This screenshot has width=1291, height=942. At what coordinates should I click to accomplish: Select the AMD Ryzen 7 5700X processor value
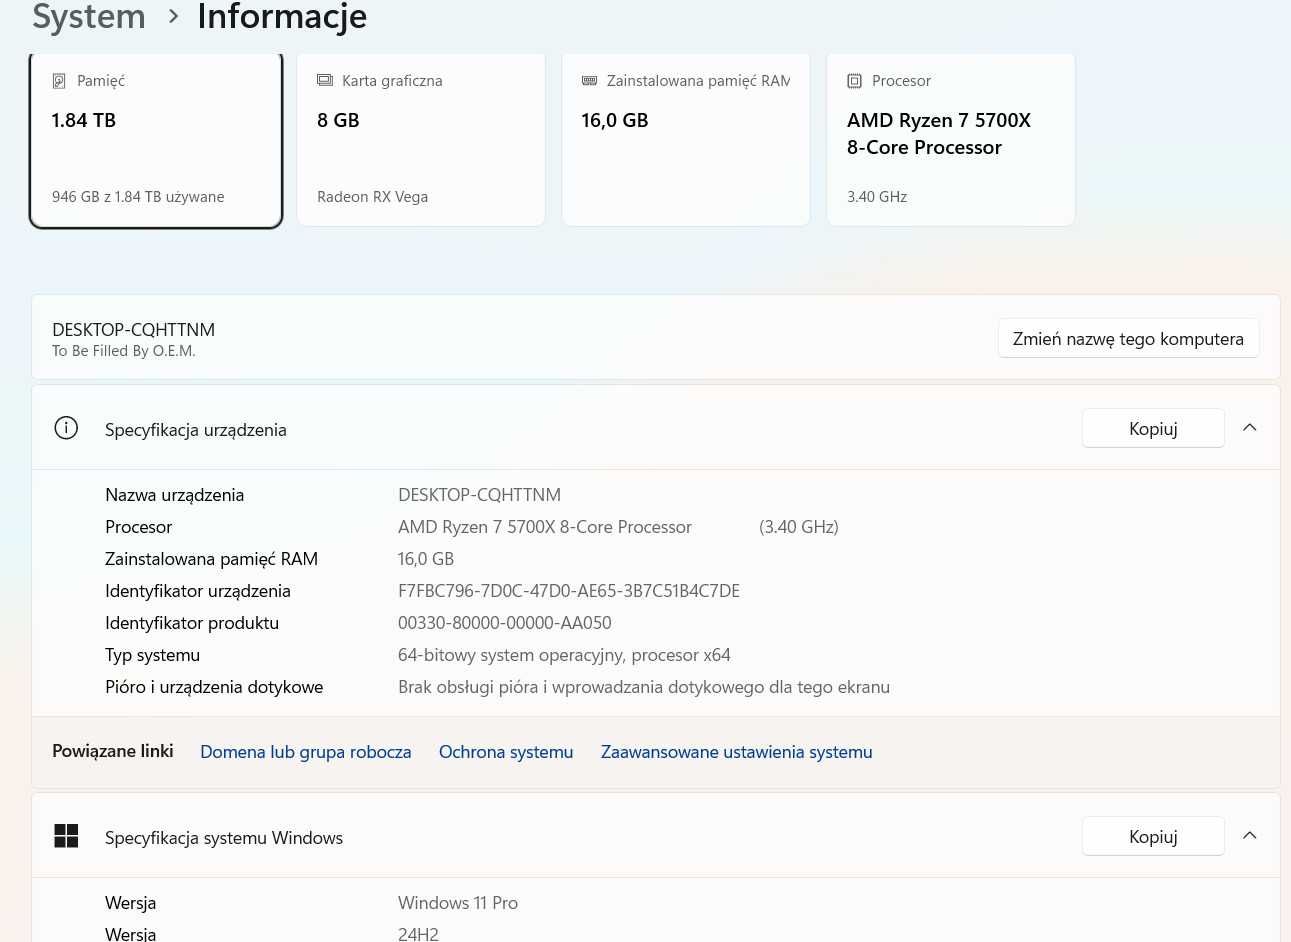(x=545, y=527)
